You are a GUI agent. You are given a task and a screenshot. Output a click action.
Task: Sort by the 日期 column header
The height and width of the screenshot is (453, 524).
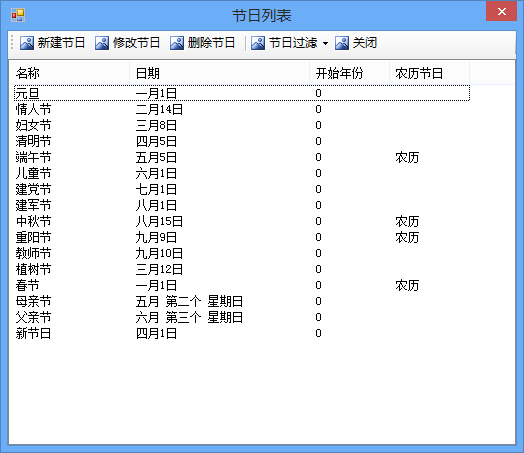219,73
